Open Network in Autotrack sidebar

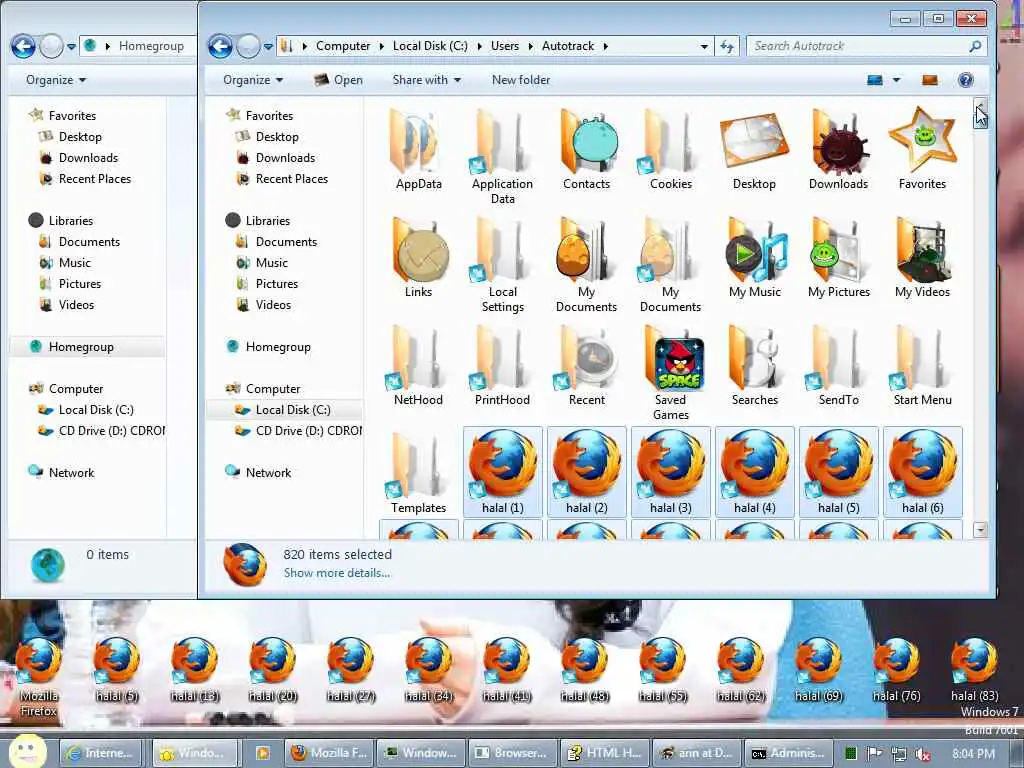268,472
